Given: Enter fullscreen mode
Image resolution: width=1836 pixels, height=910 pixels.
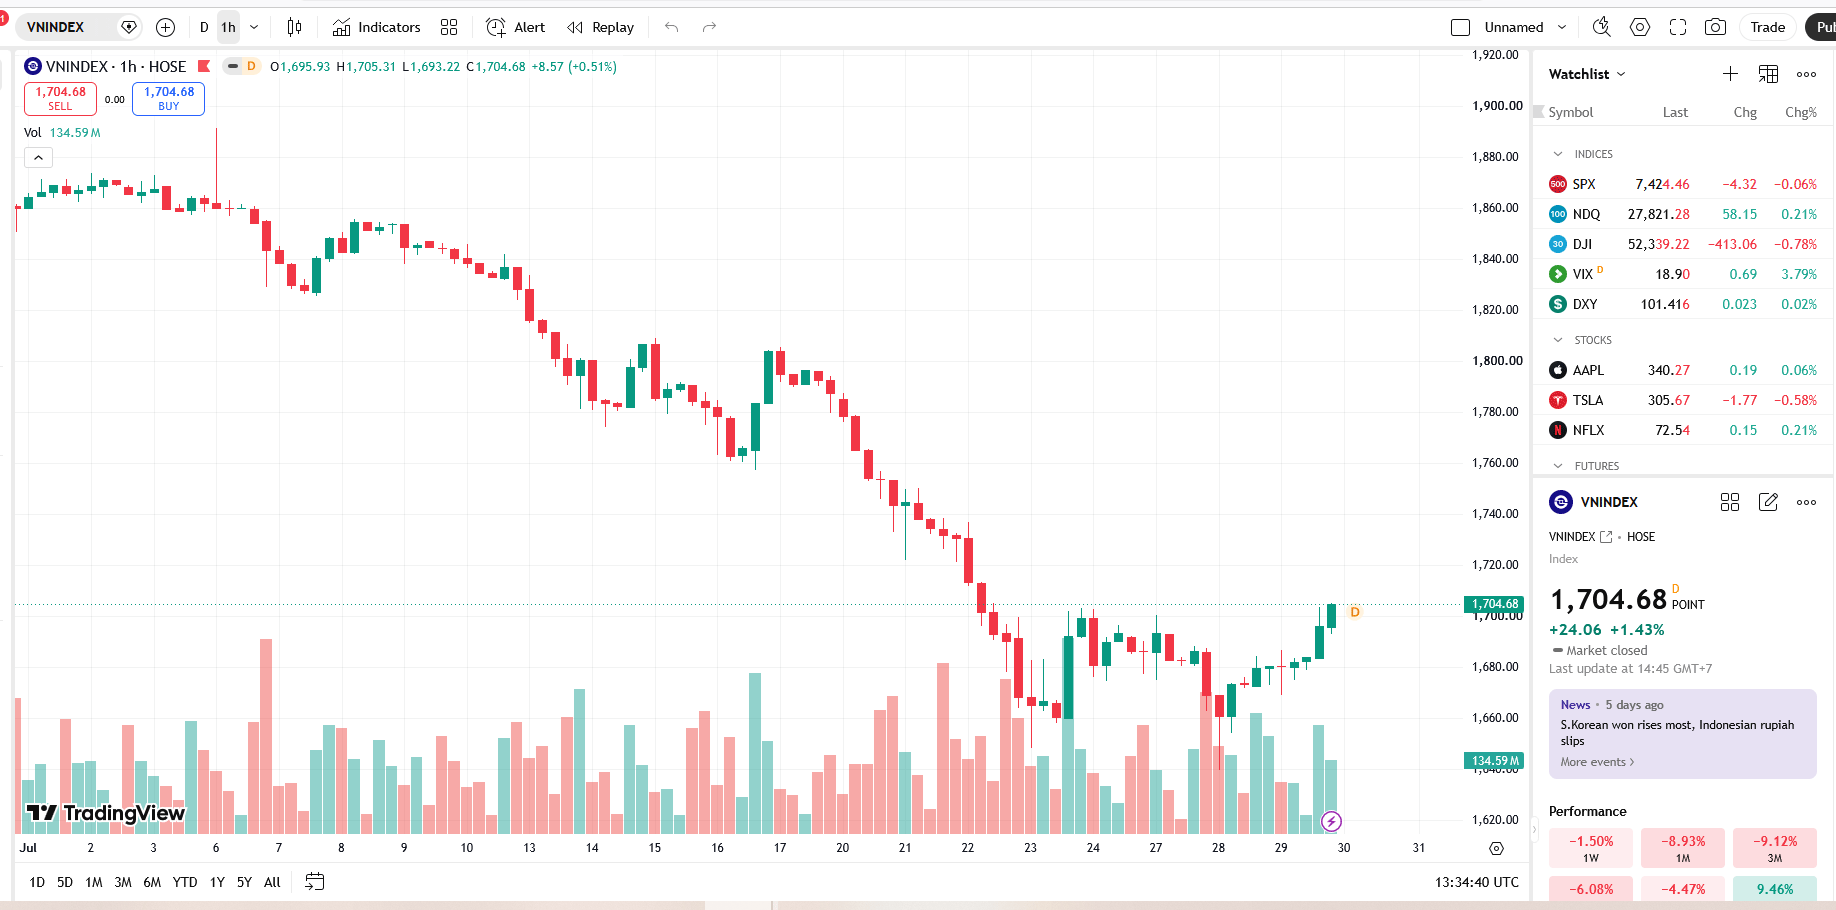Looking at the screenshot, I should coord(1678,27).
